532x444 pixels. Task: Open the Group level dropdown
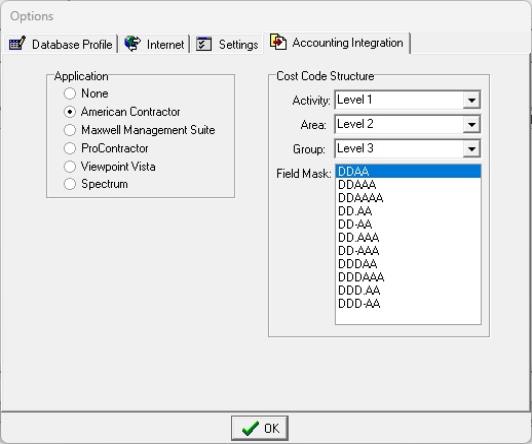click(472, 149)
